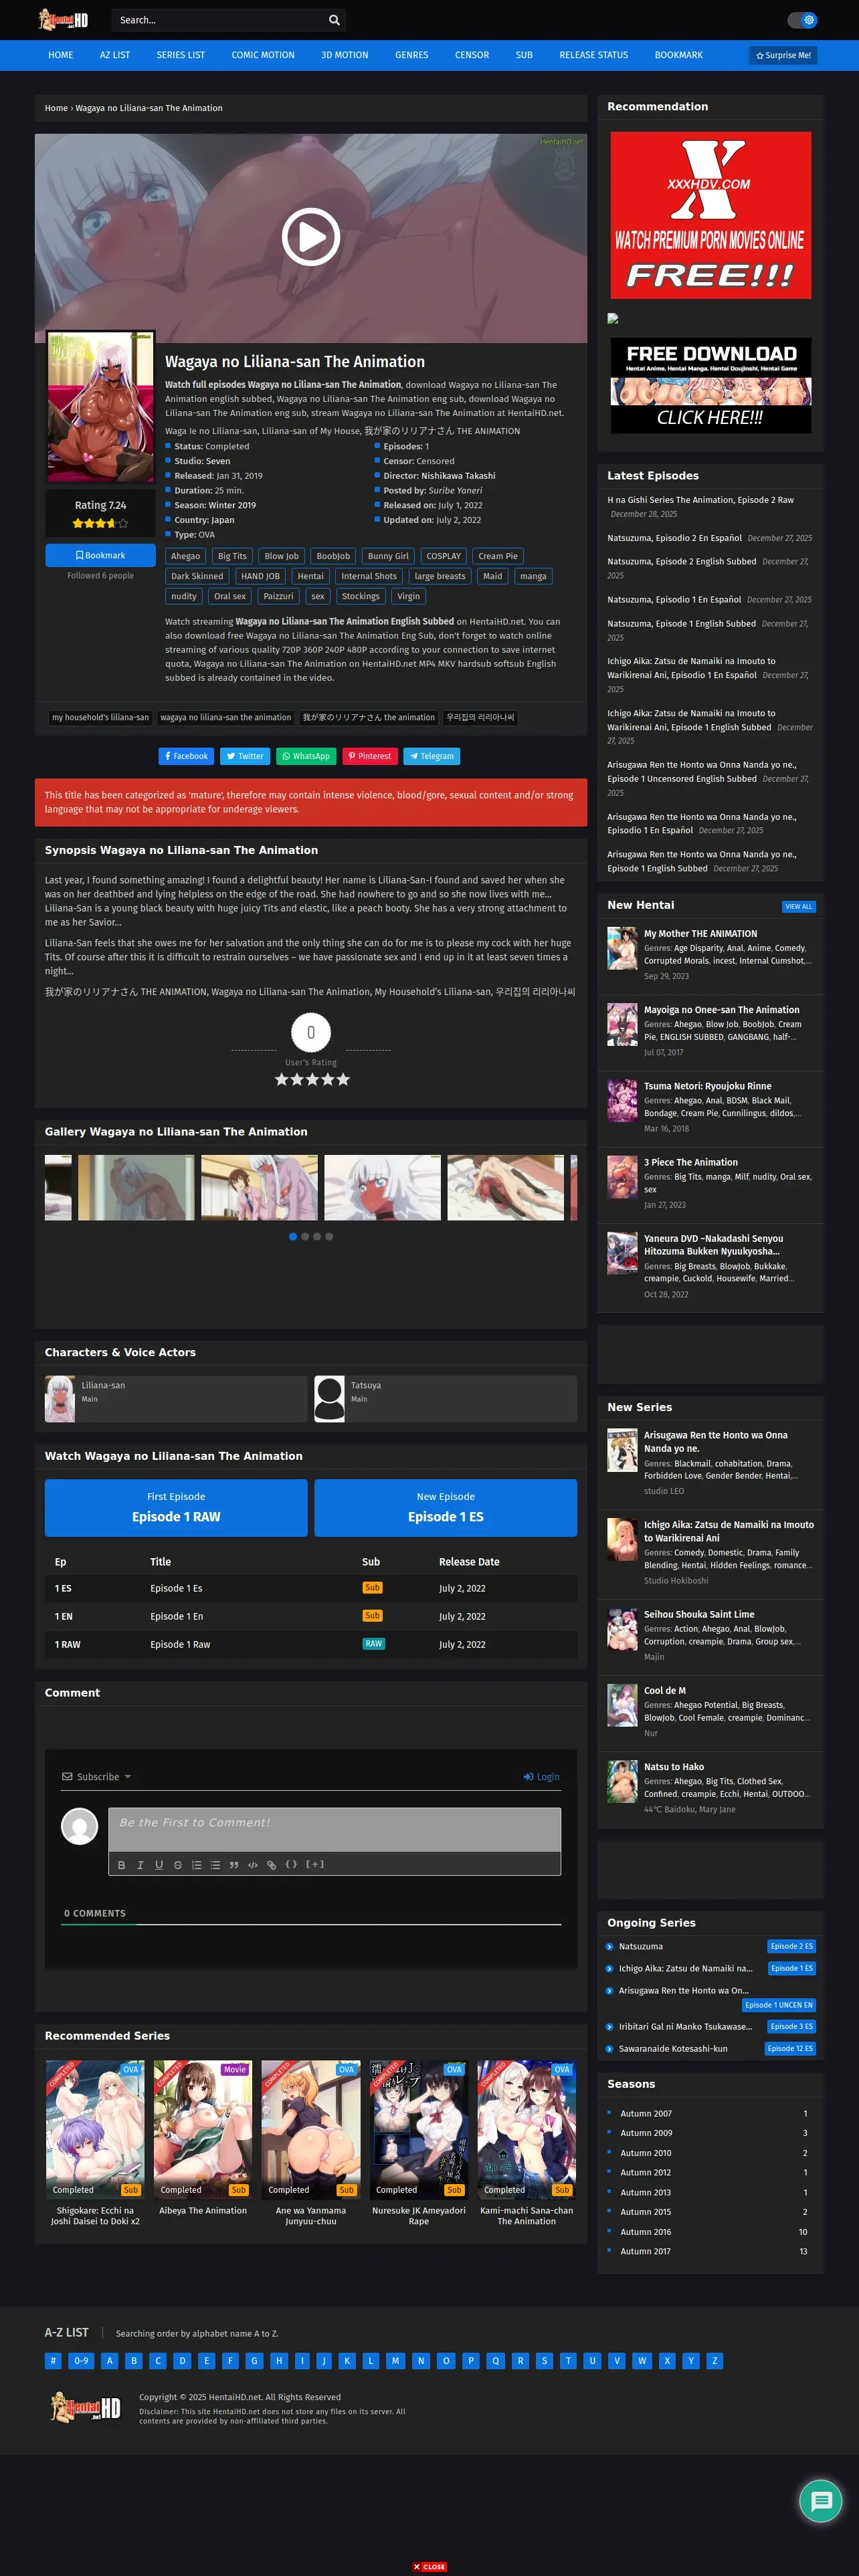Screen dimensions: 859x2576
Task: Share via Twitter button
Action: pos(245,756)
